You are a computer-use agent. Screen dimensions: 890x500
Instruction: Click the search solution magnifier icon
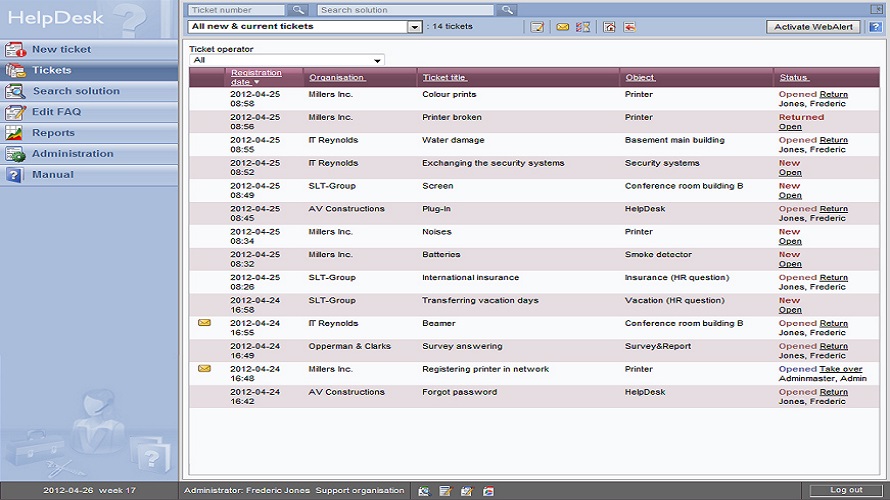tap(507, 10)
